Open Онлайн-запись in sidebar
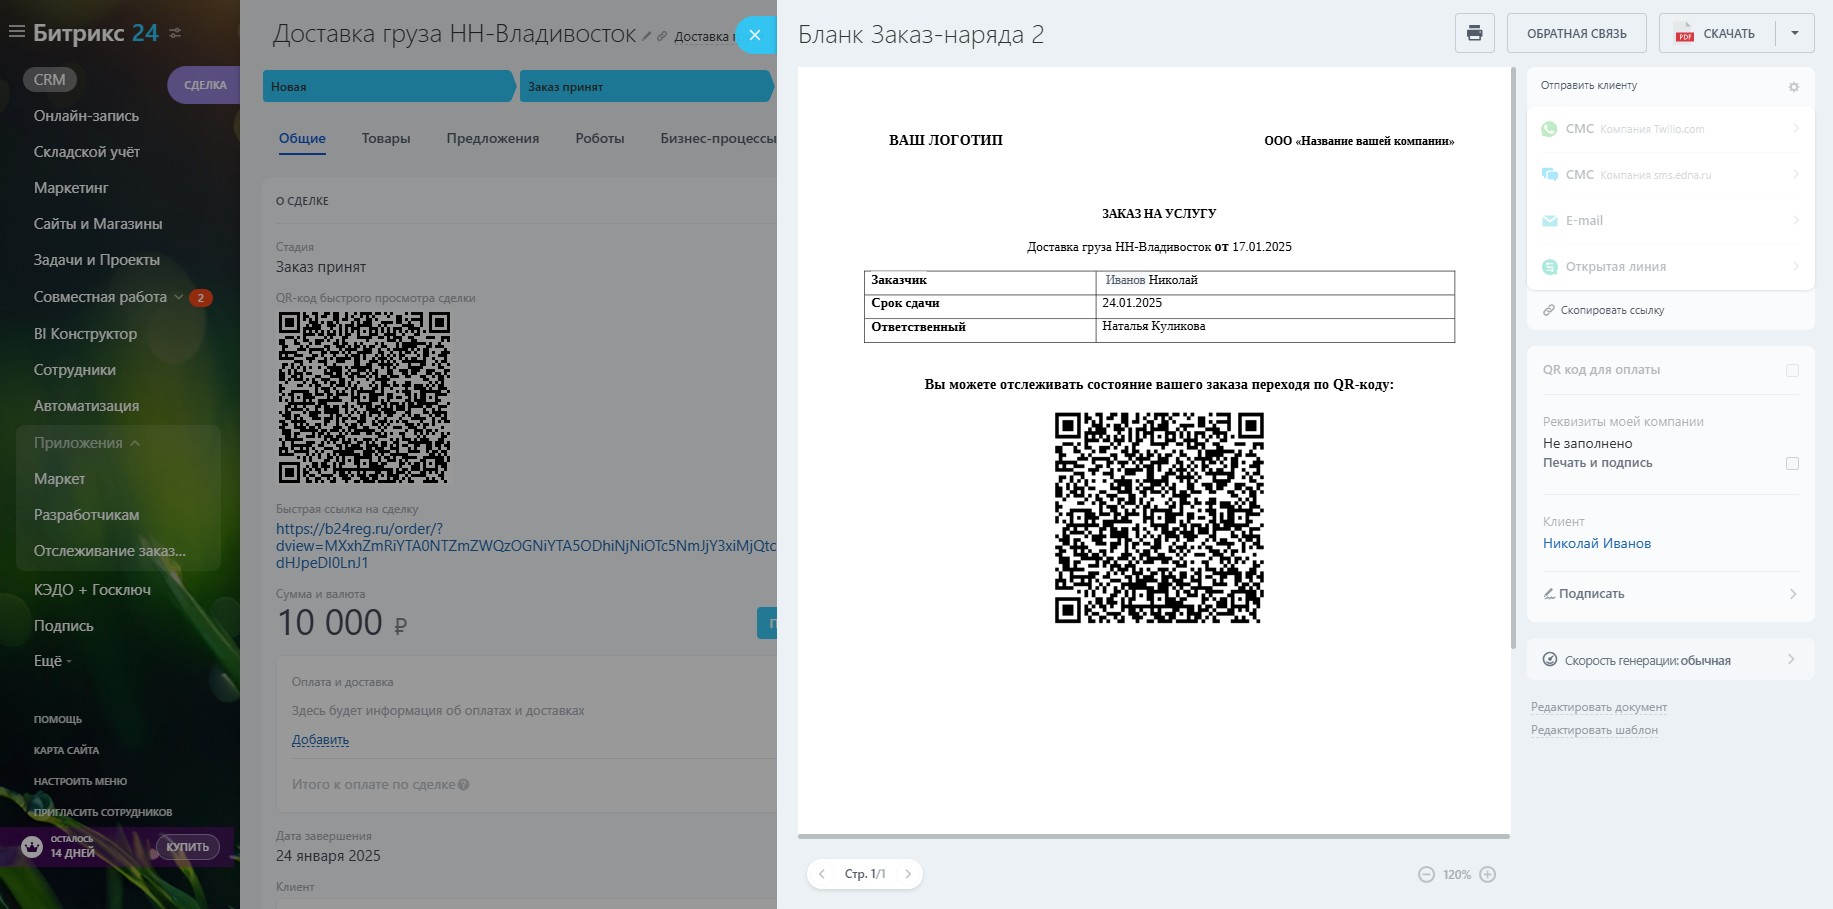 pos(86,116)
